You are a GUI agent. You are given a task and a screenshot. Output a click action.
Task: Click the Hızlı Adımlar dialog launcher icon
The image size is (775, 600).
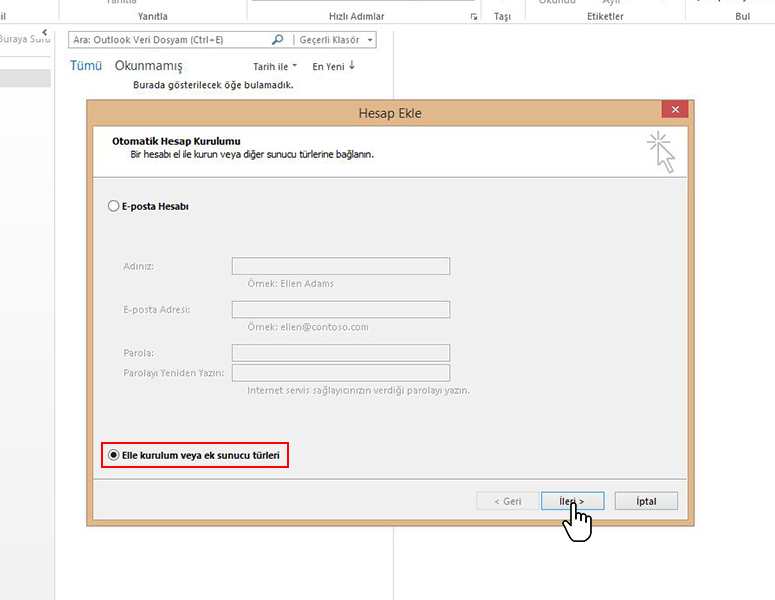[474, 18]
